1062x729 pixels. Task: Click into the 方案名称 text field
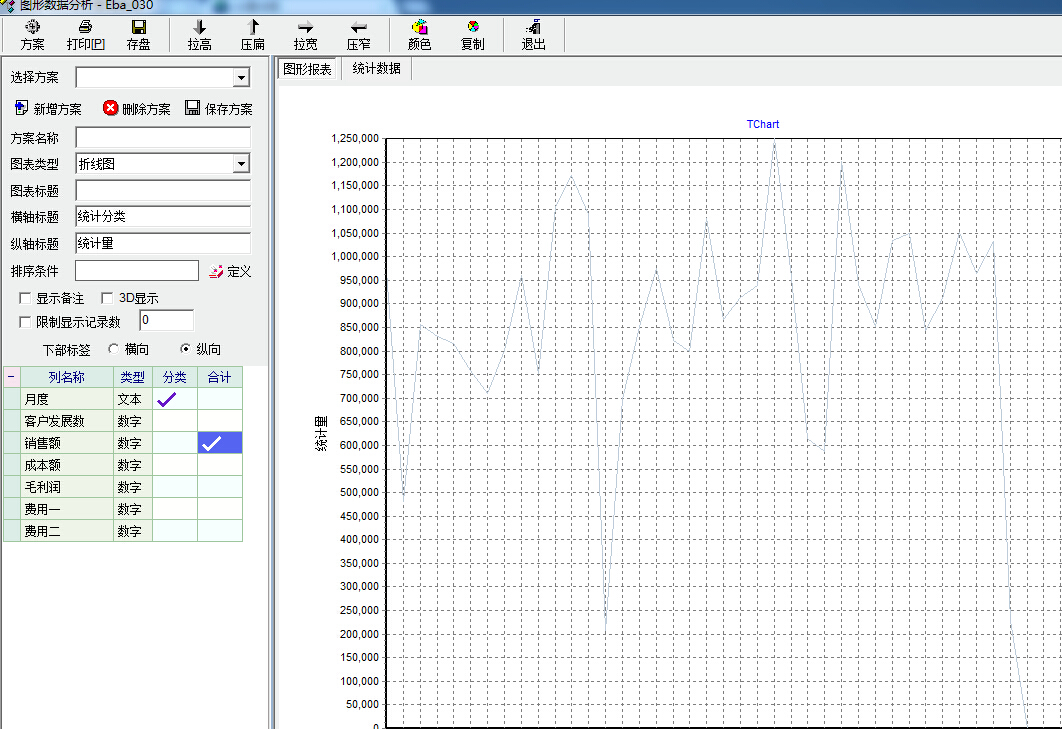(162, 138)
